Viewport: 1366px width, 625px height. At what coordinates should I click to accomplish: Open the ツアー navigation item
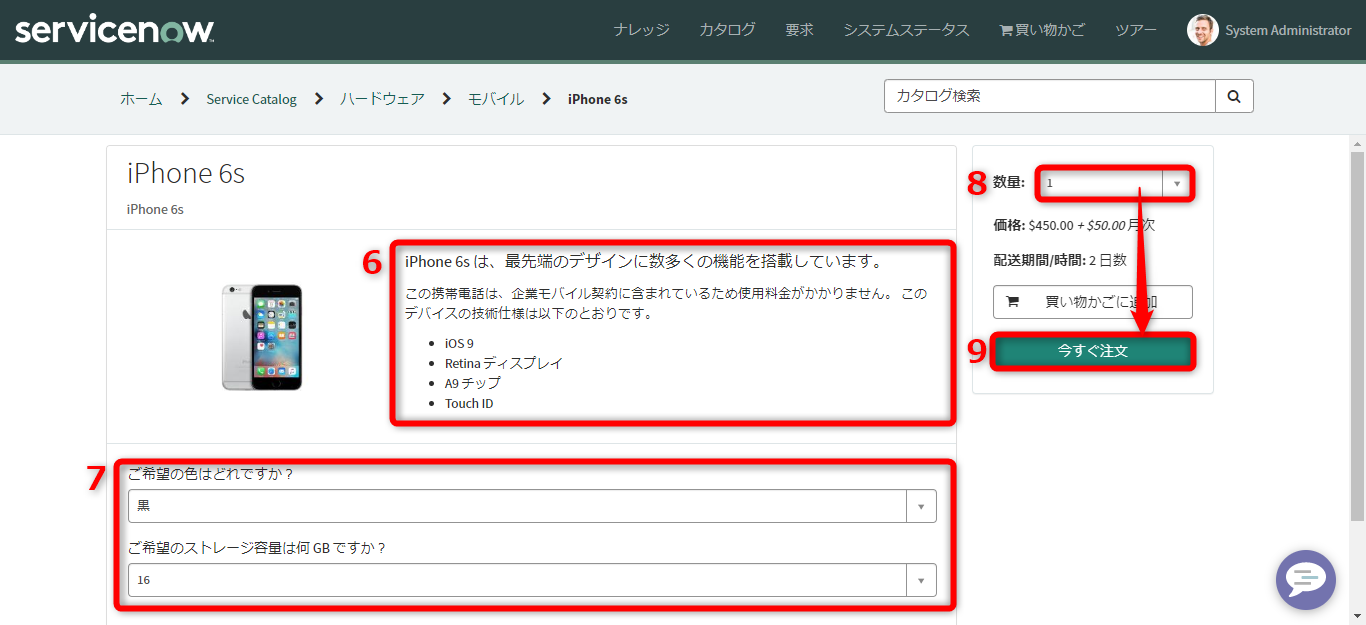pyautogui.click(x=1135, y=30)
